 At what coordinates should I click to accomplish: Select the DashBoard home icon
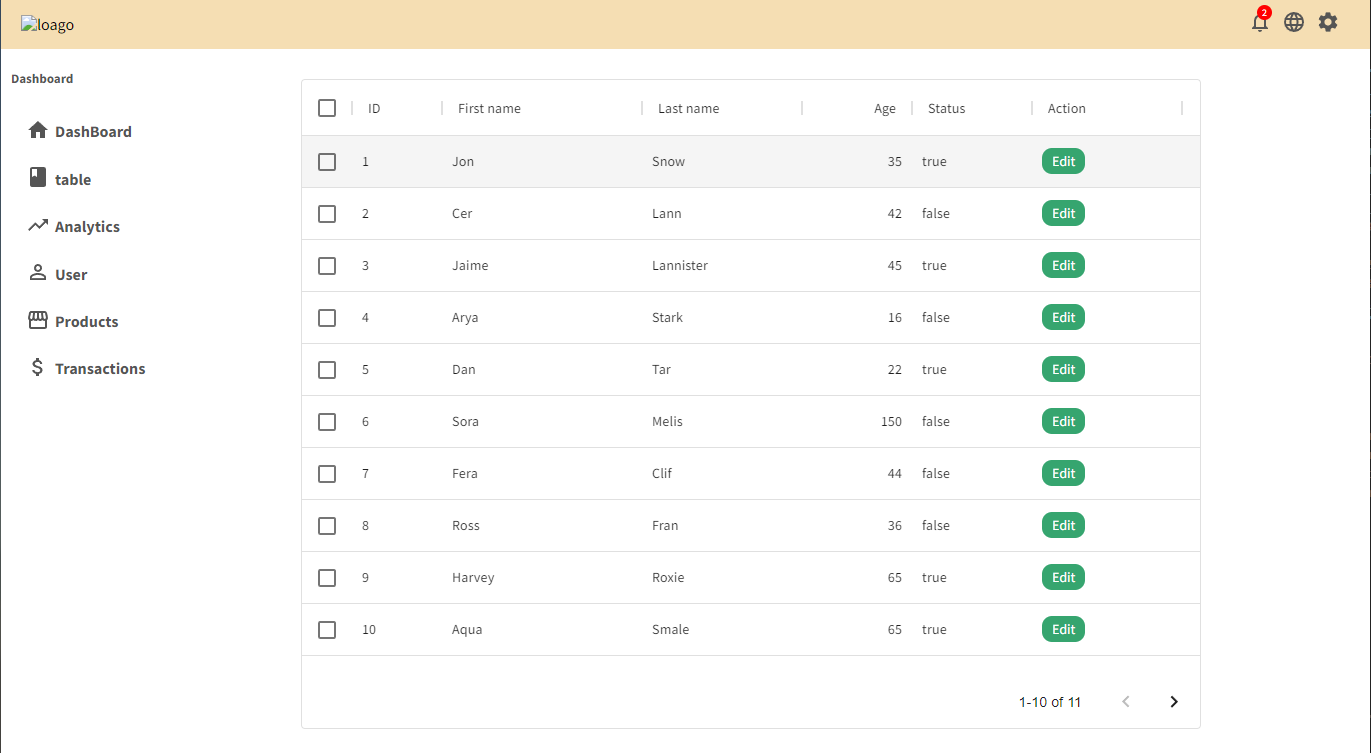tap(38, 130)
